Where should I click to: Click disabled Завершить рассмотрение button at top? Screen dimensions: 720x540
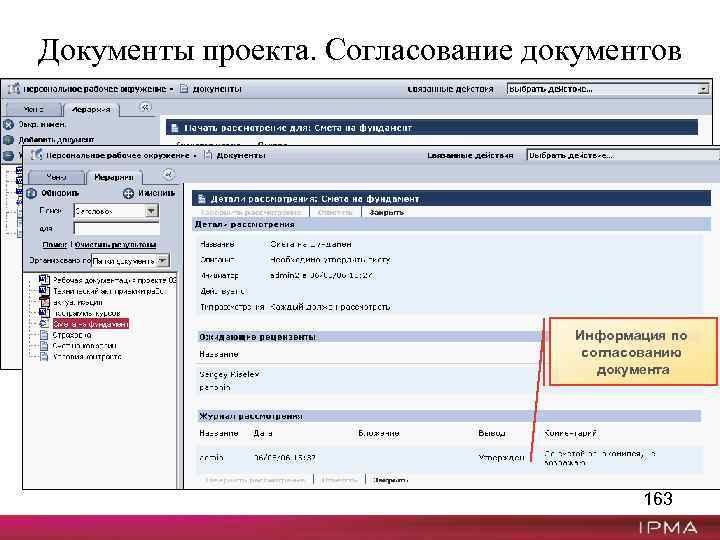coord(251,212)
